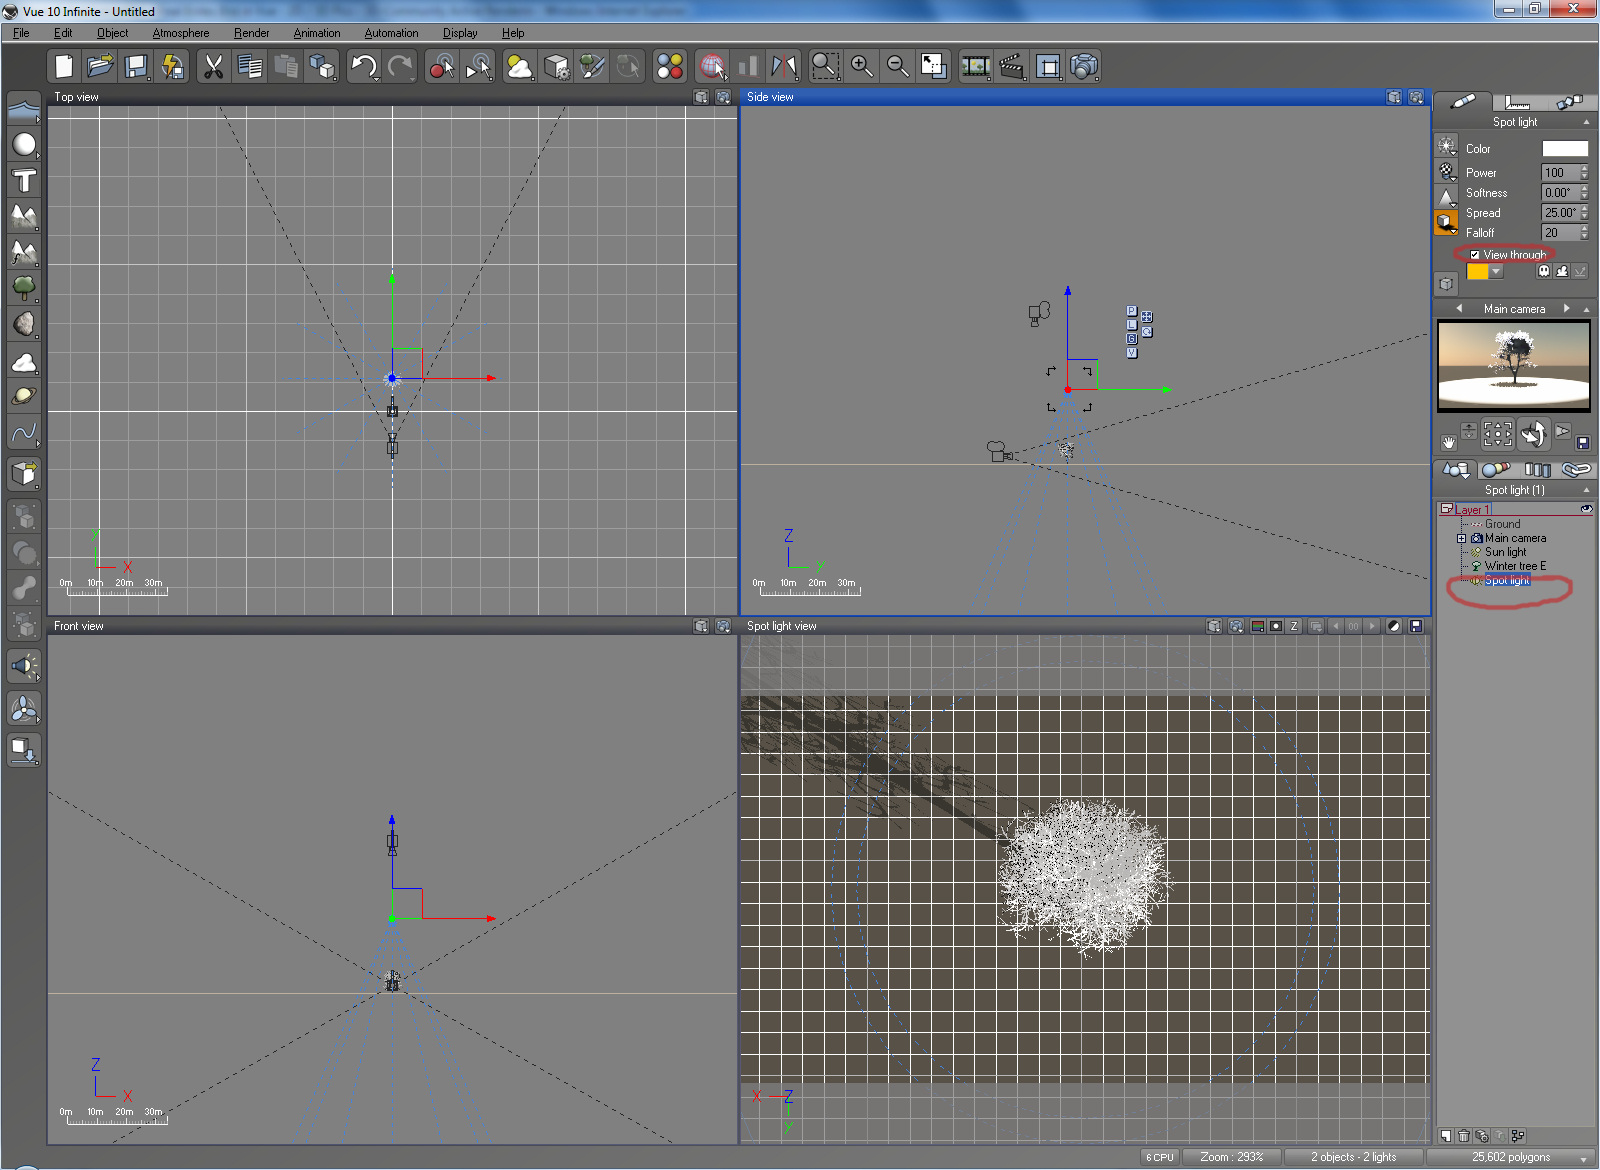This screenshot has height=1170, width=1600.
Task: Click the Cut scissors icon in toolbar
Action: pos(213,67)
